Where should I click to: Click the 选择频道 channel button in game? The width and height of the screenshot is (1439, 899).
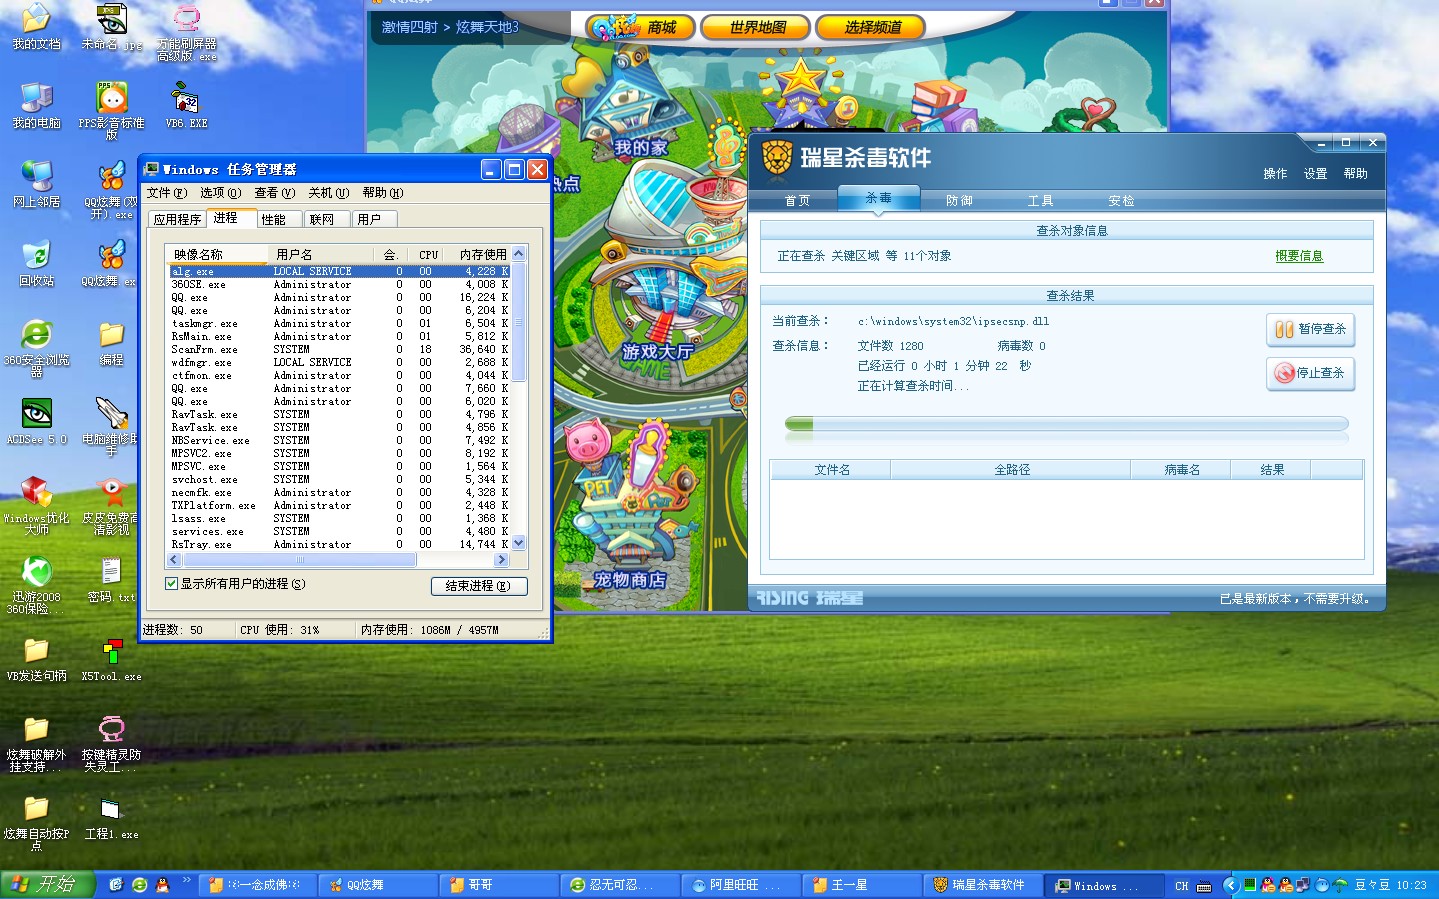(871, 27)
